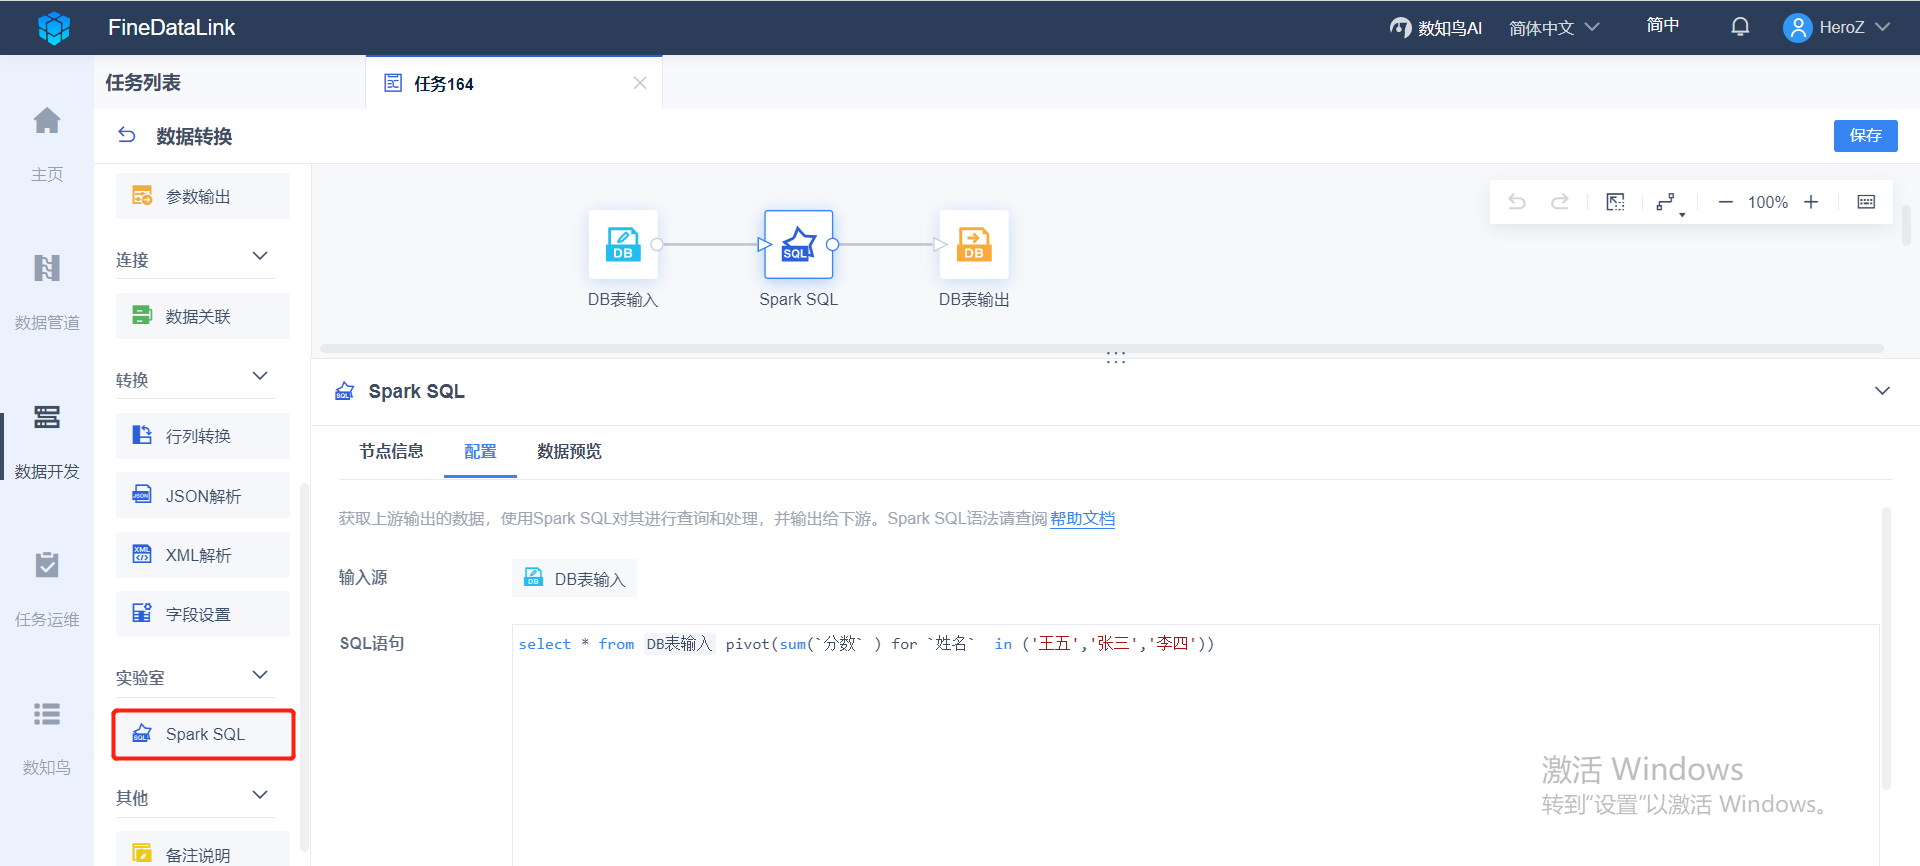1920x866 pixels.
Task: Collapse the 转换 operator group
Action: pos(260,377)
